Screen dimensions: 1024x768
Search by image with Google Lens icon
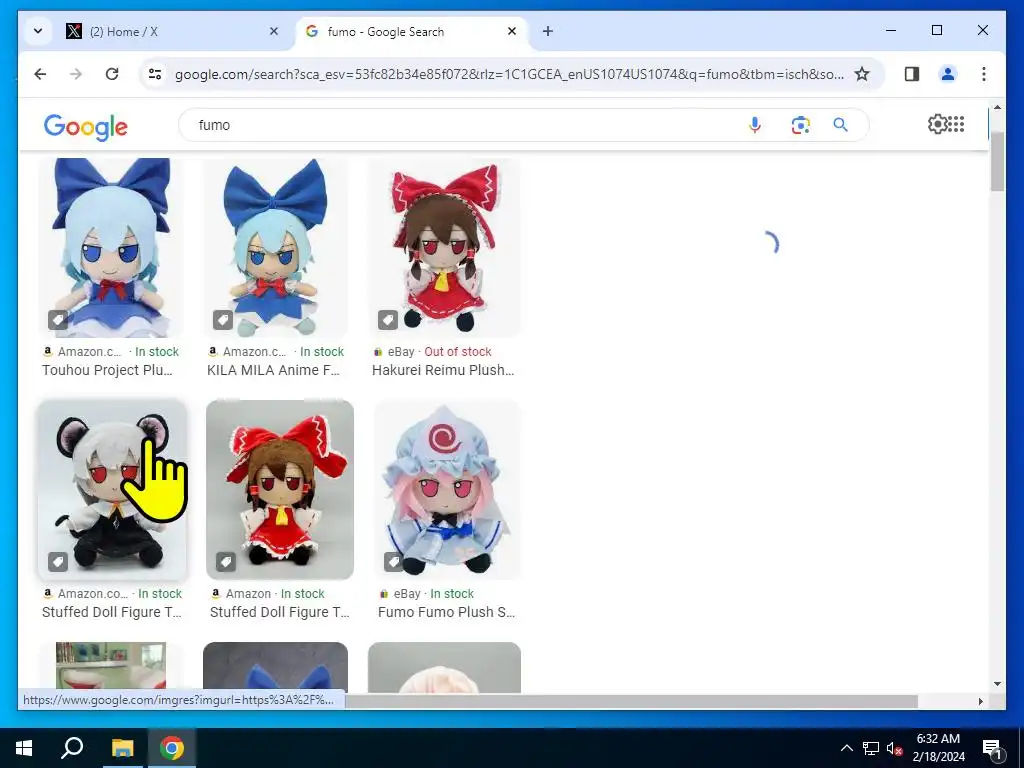[800, 125]
